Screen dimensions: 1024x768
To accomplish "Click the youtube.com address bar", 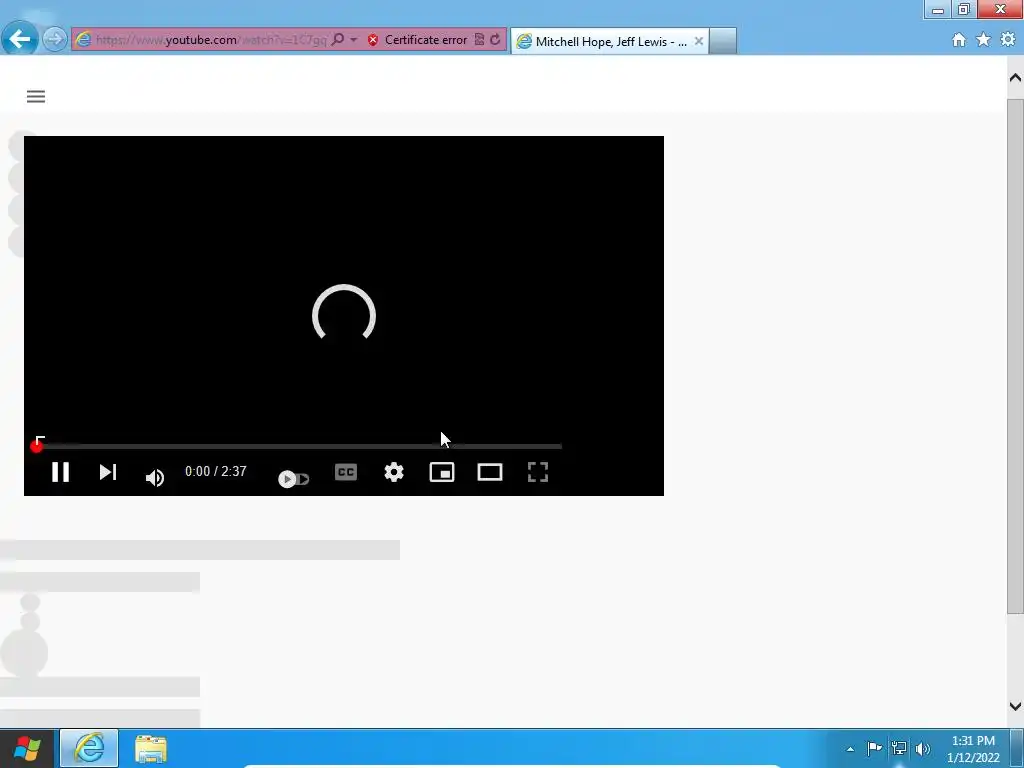I will click(x=210, y=40).
